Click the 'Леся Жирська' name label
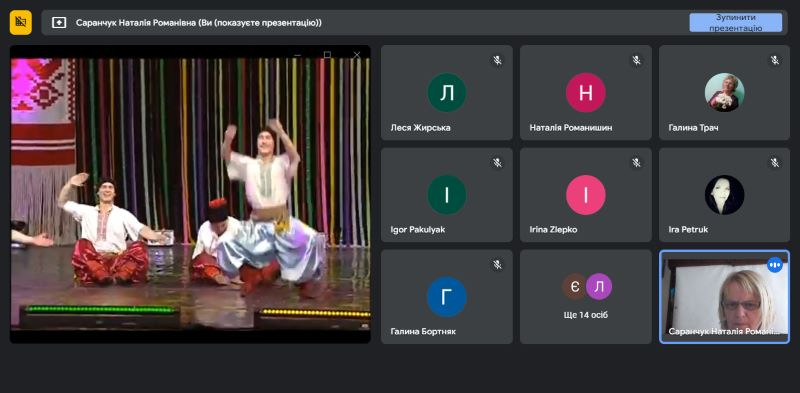 pyautogui.click(x=420, y=128)
